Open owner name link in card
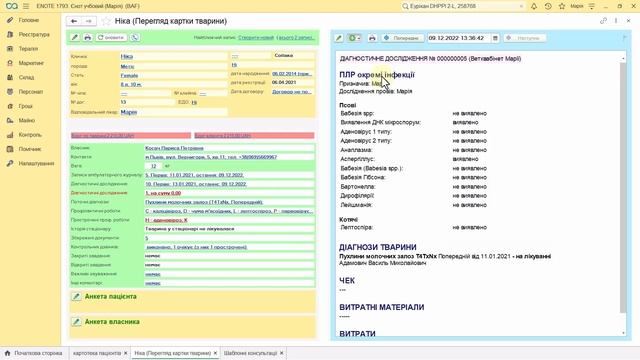640x360 pixels. [x=174, y=148]
